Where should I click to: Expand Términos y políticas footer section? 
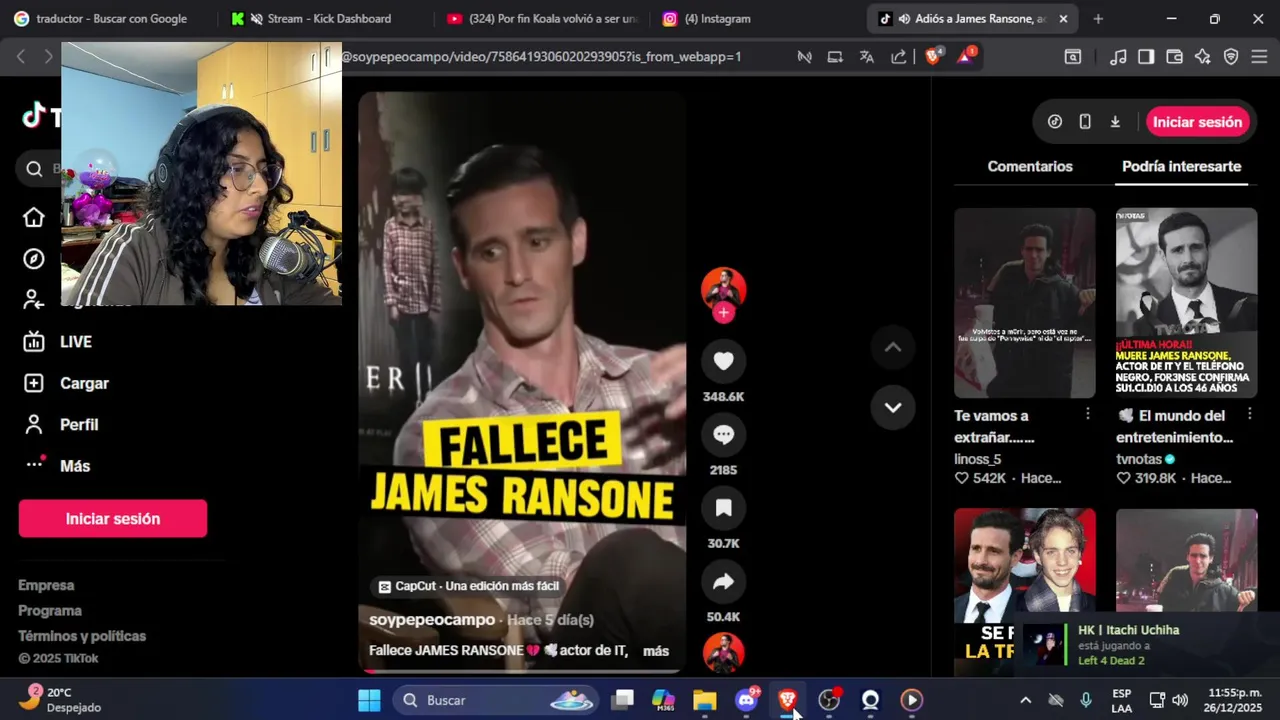pos(82,636)
